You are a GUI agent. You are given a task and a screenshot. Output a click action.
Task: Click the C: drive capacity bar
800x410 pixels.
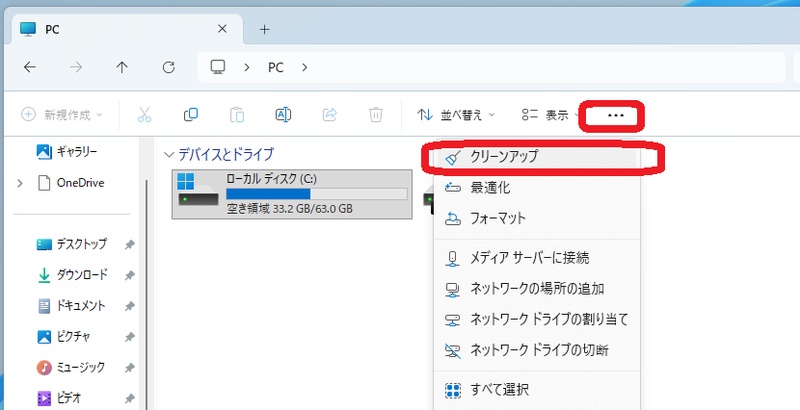click(316, 194)
